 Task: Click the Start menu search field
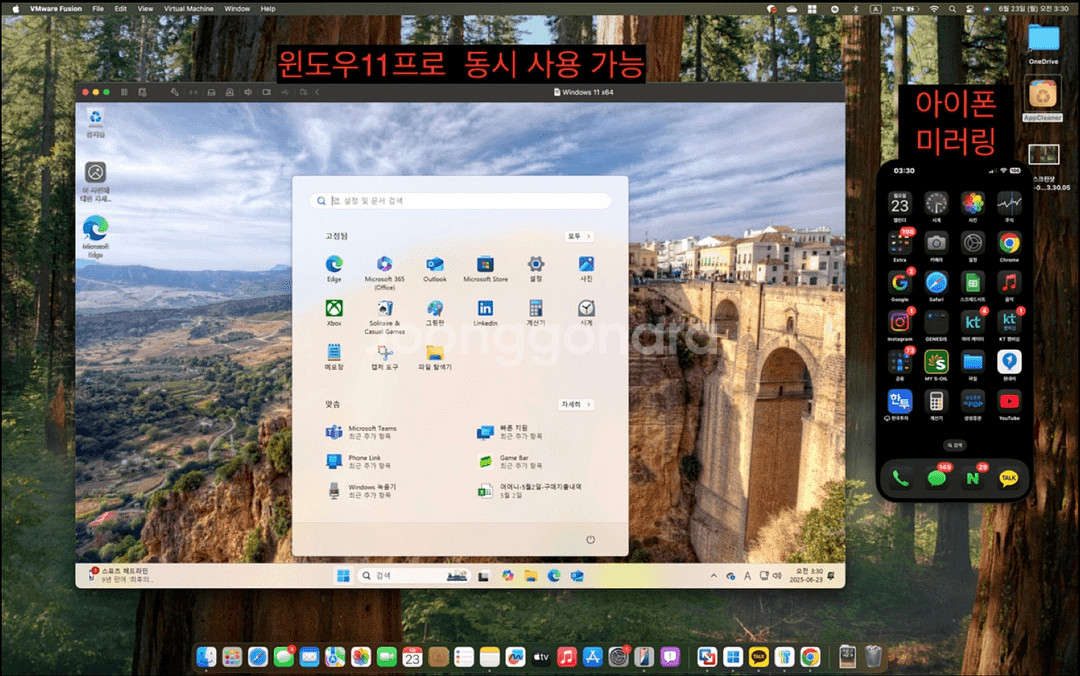460,201
